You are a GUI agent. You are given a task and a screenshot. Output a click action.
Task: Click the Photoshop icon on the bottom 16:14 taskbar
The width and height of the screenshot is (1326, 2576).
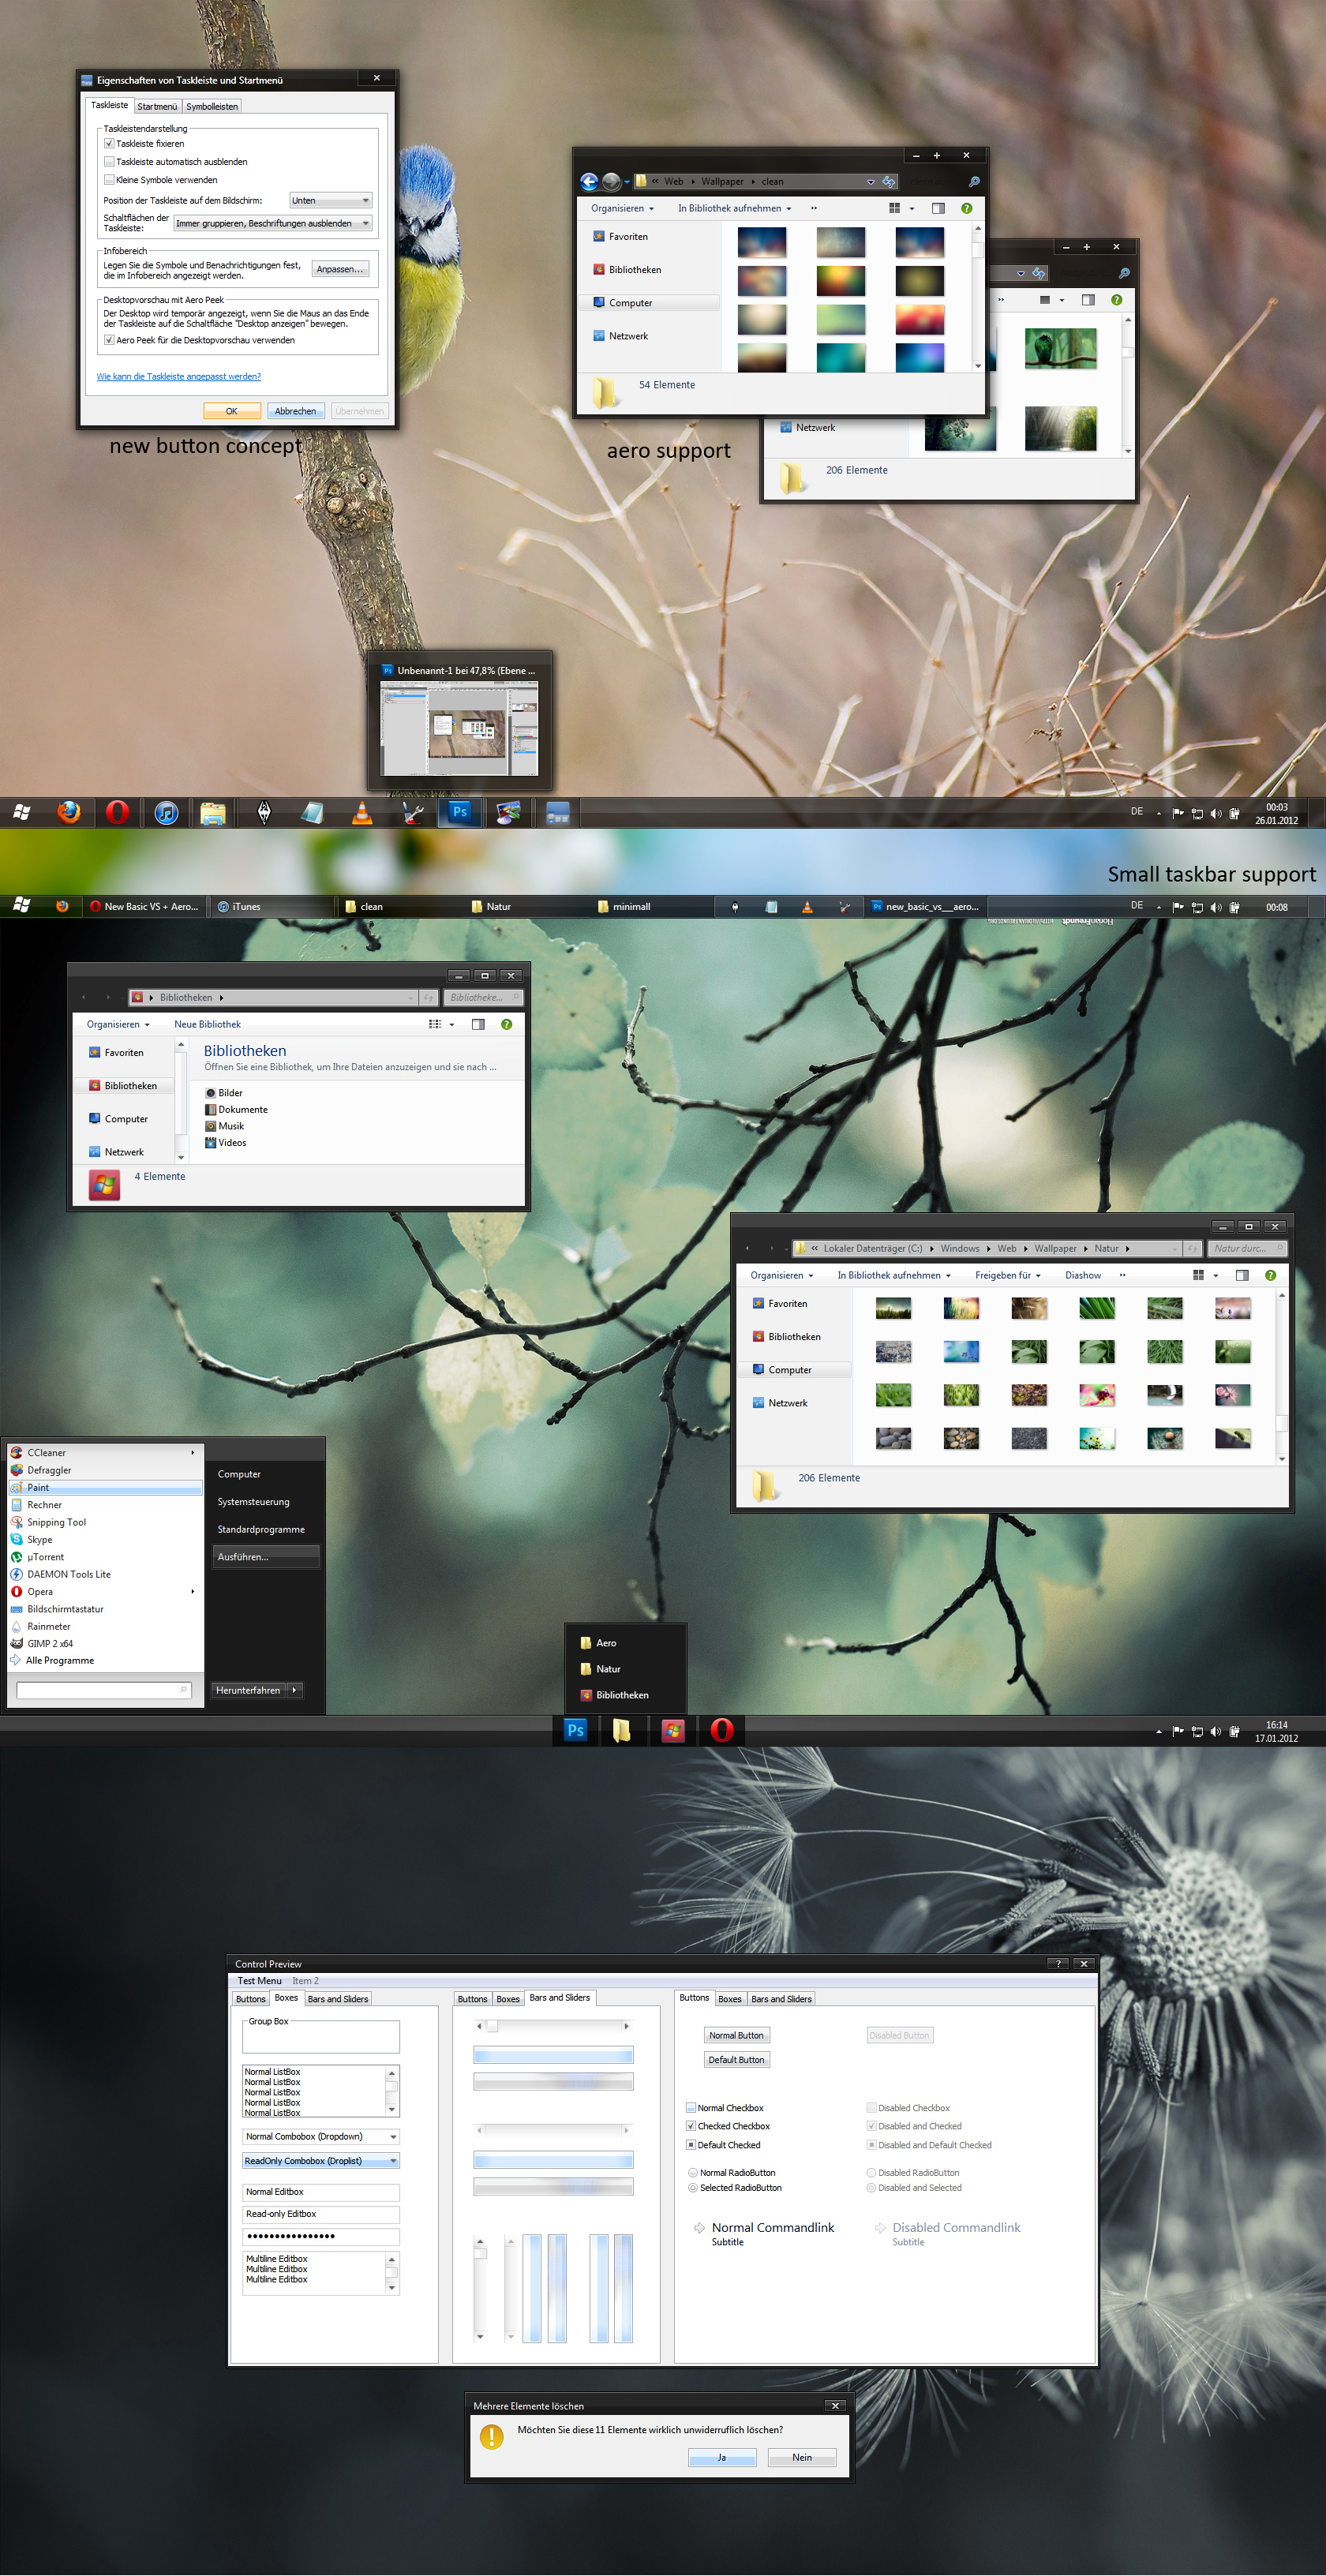coord(575,1730)
